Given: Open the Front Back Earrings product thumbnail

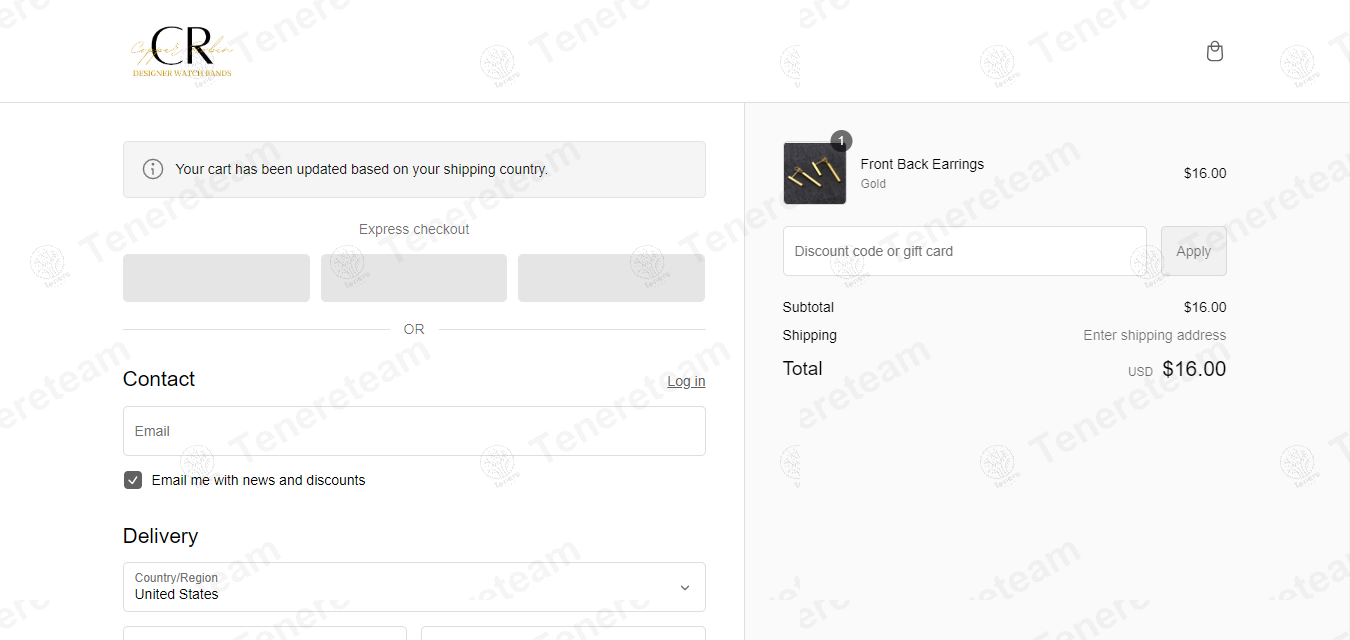Looking at the screenshot, I should 815,173.
